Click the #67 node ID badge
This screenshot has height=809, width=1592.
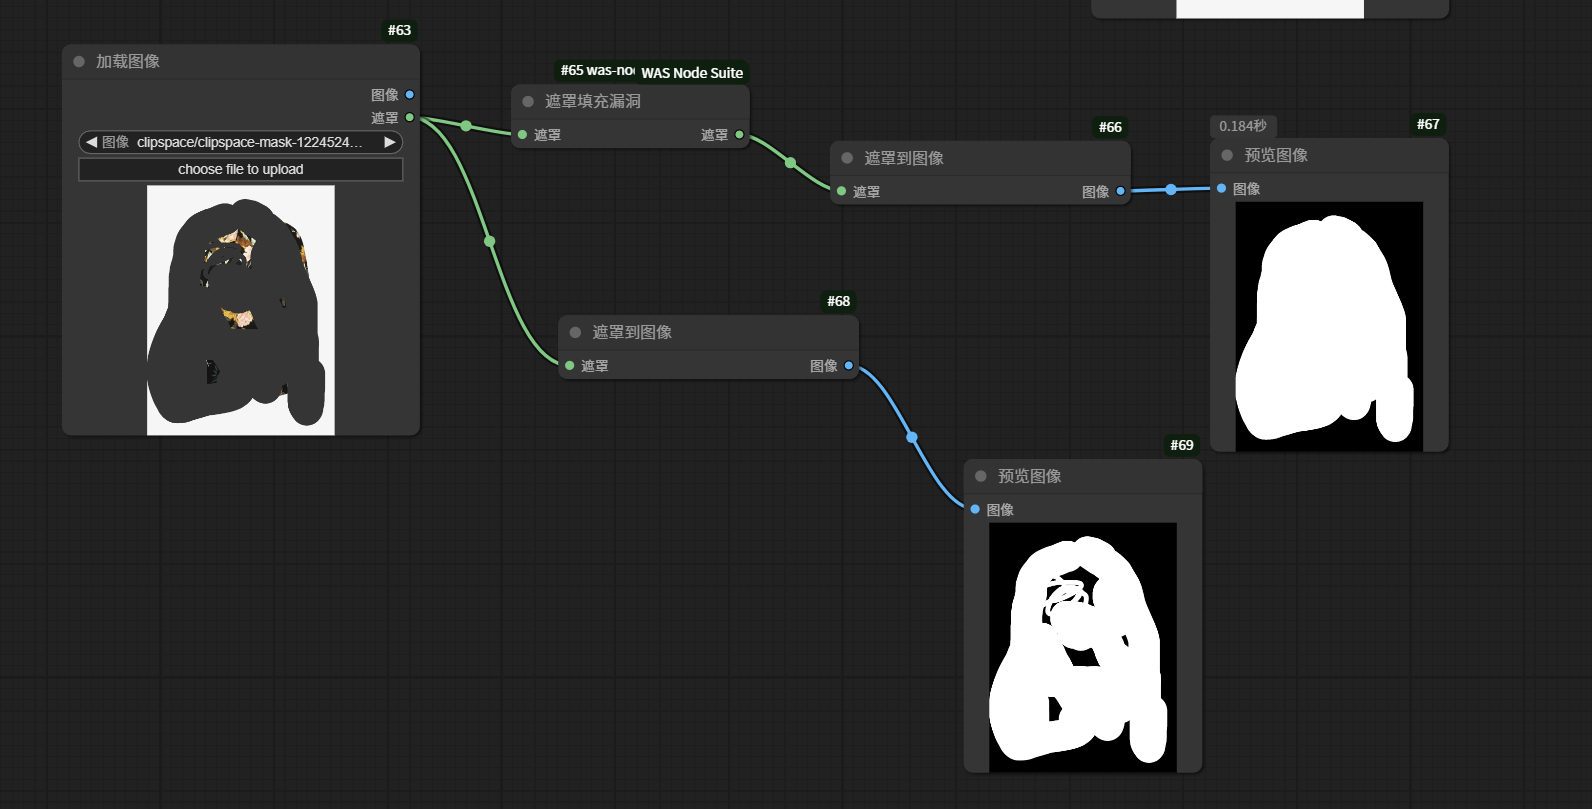pos(1428,124)
